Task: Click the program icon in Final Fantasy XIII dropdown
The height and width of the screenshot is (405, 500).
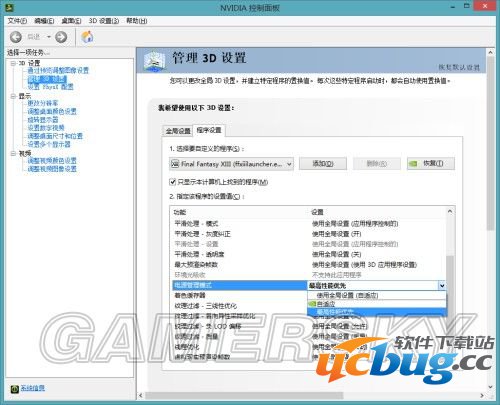Action: 175,164
